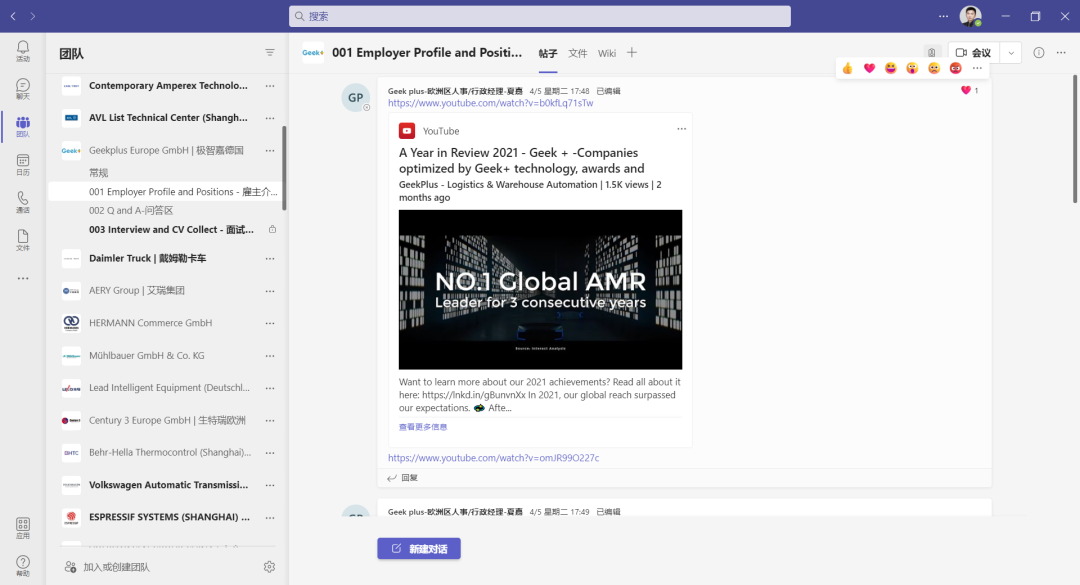This screenshot has width=1080, height=585.
Task: Click the teams list scrollbar
Action: coord(284,168)
